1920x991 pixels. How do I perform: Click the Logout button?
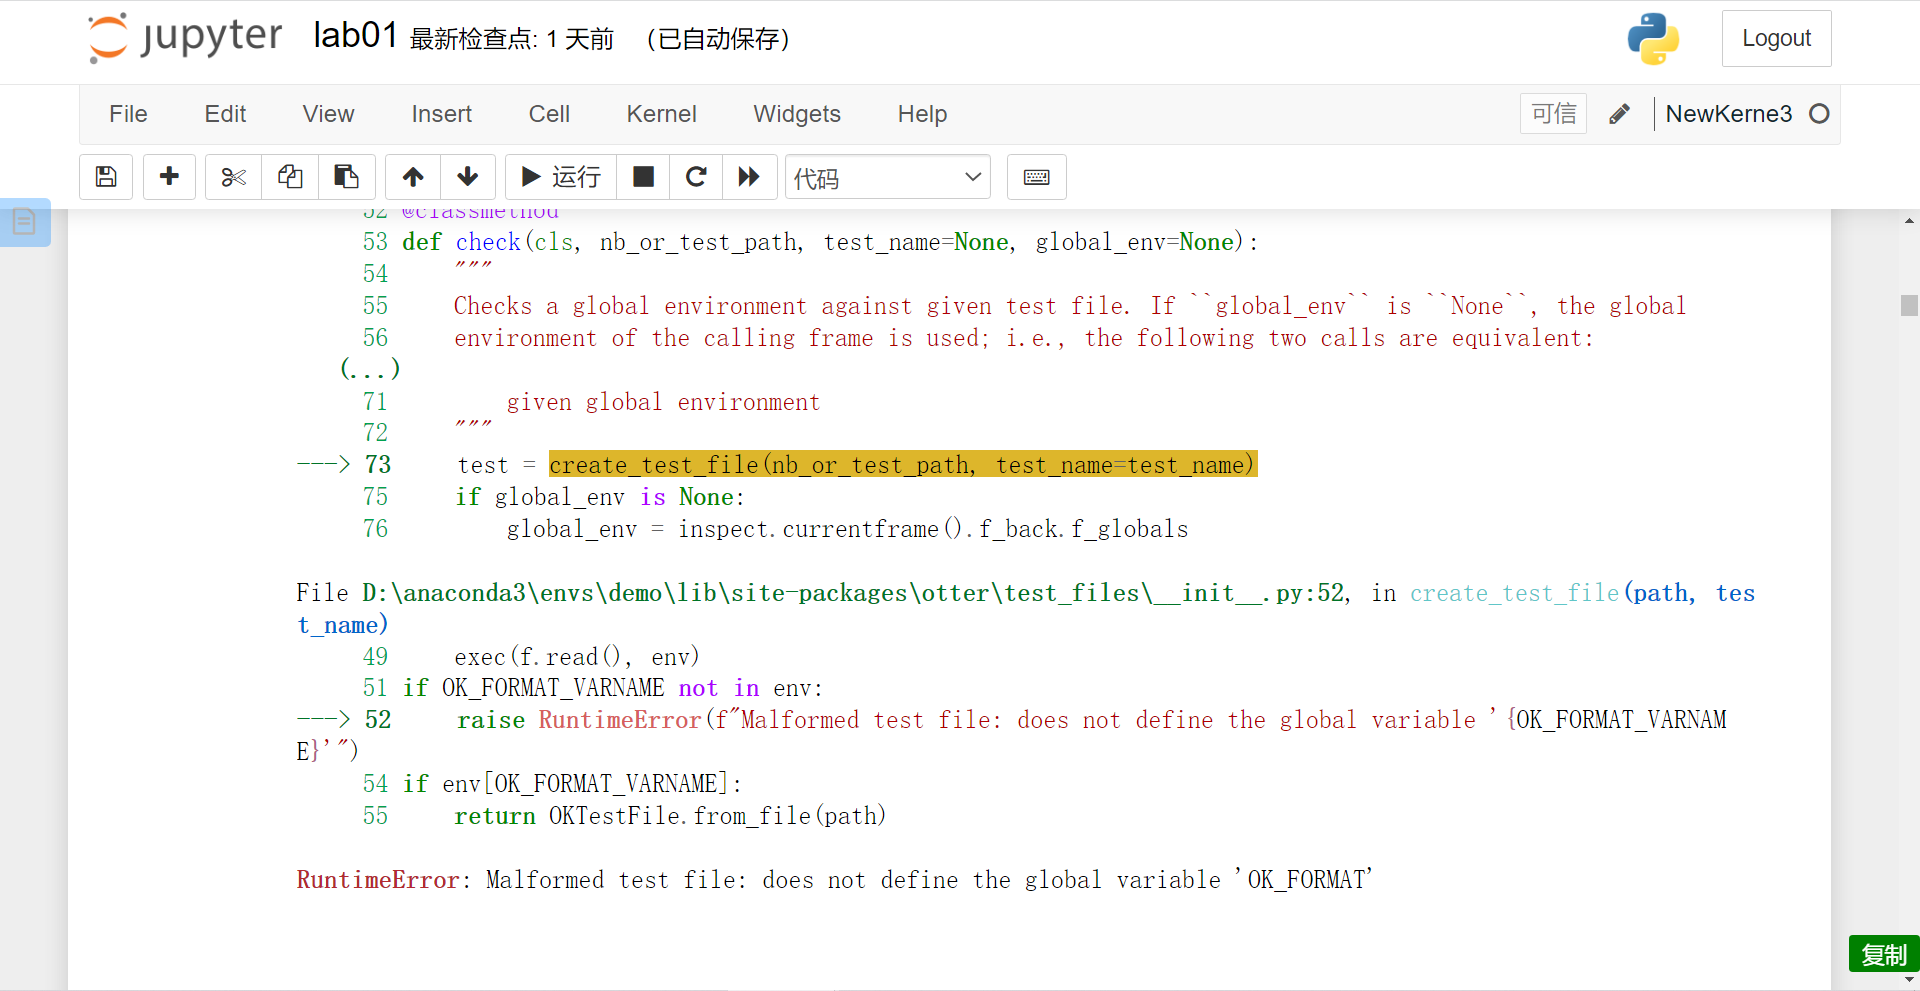[1776, 38]
